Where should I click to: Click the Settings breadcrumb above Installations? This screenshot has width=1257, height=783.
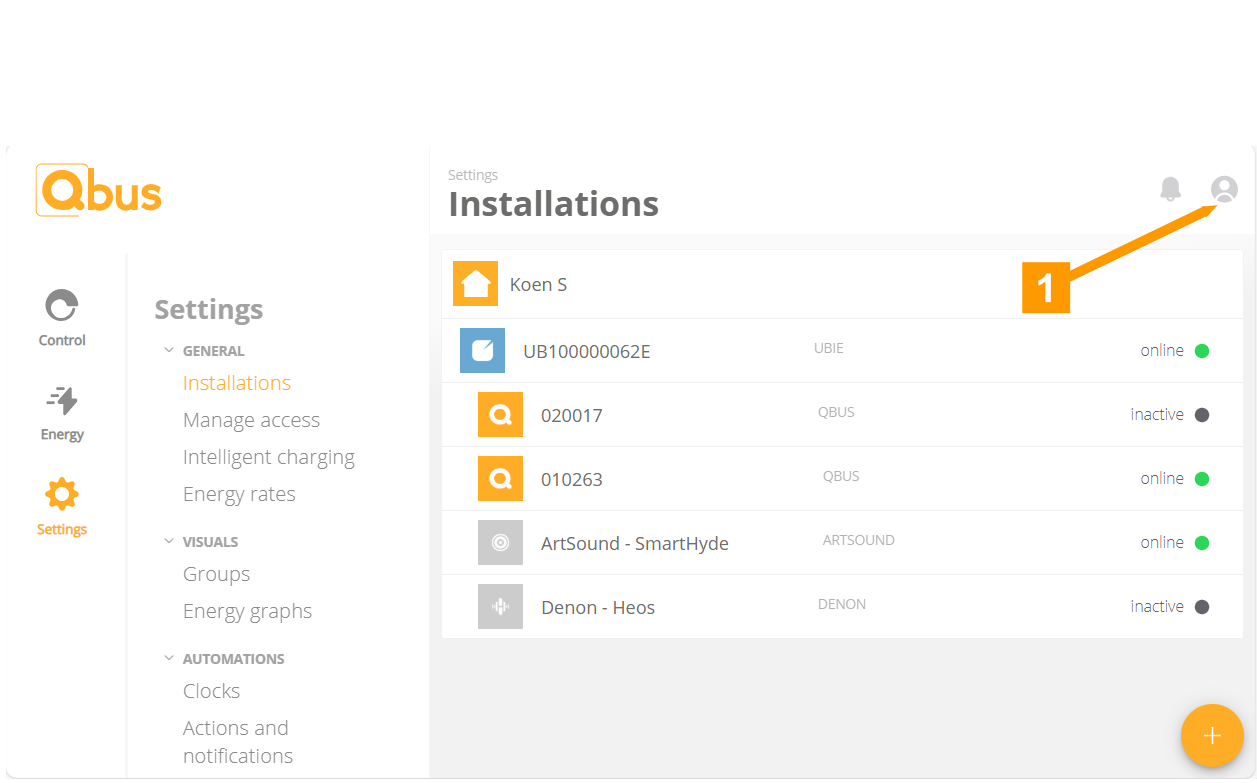tap(473, 175)
